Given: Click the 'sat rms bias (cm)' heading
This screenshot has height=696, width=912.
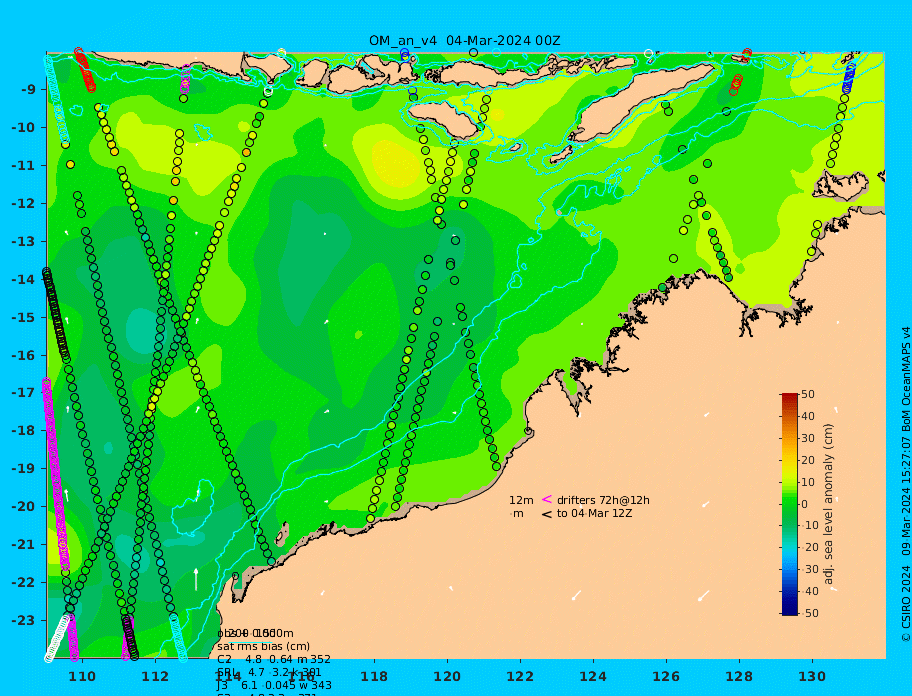Looking at the screenshot, I should click(263, 646).
